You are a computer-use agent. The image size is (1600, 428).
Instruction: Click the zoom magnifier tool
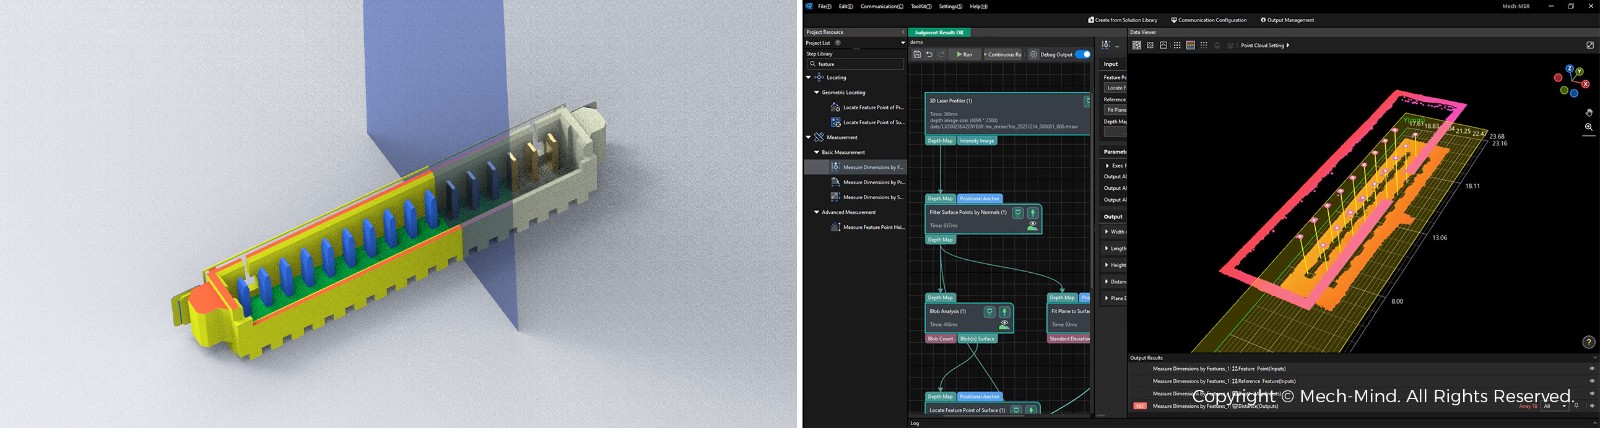point(1589,127)
